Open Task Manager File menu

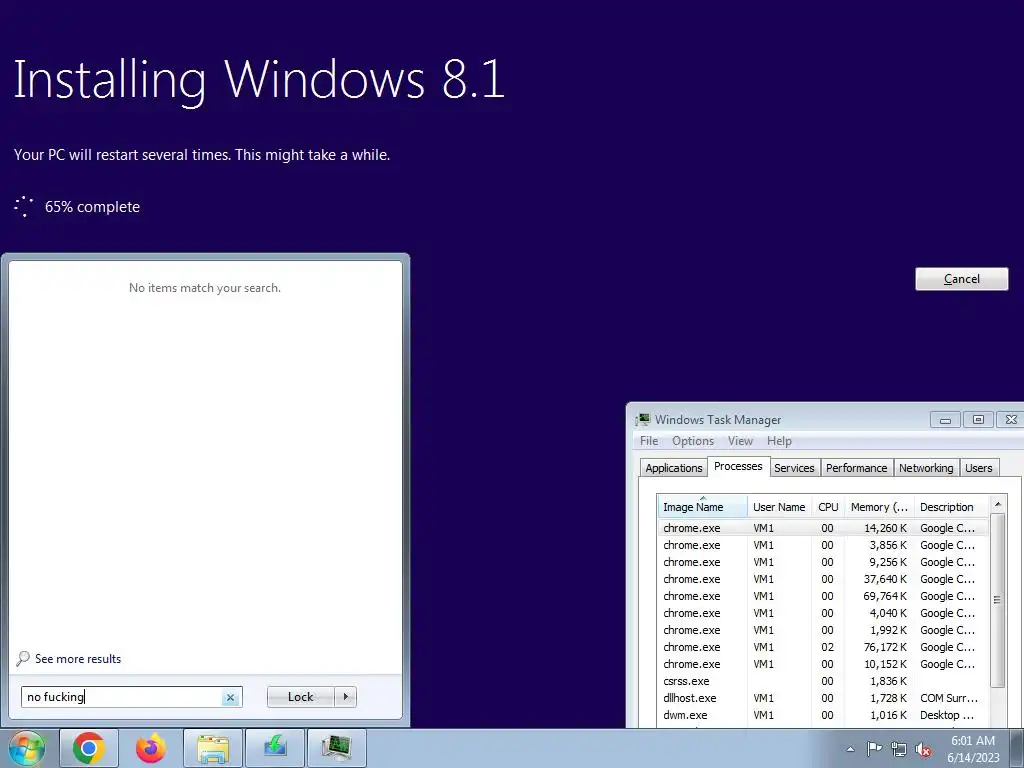click(648, 441)
